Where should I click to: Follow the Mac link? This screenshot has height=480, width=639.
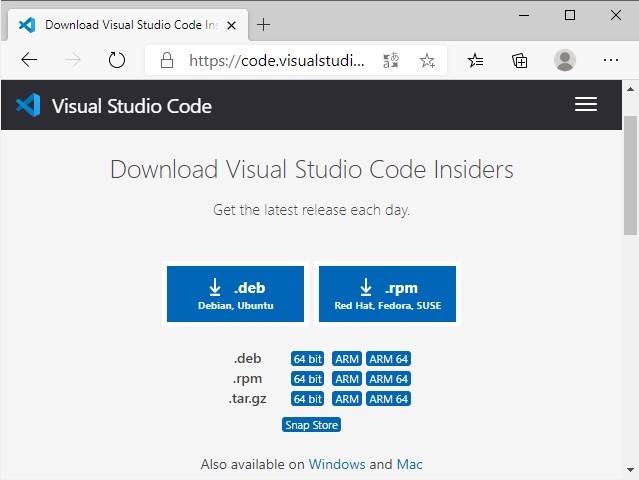[410, 464]
